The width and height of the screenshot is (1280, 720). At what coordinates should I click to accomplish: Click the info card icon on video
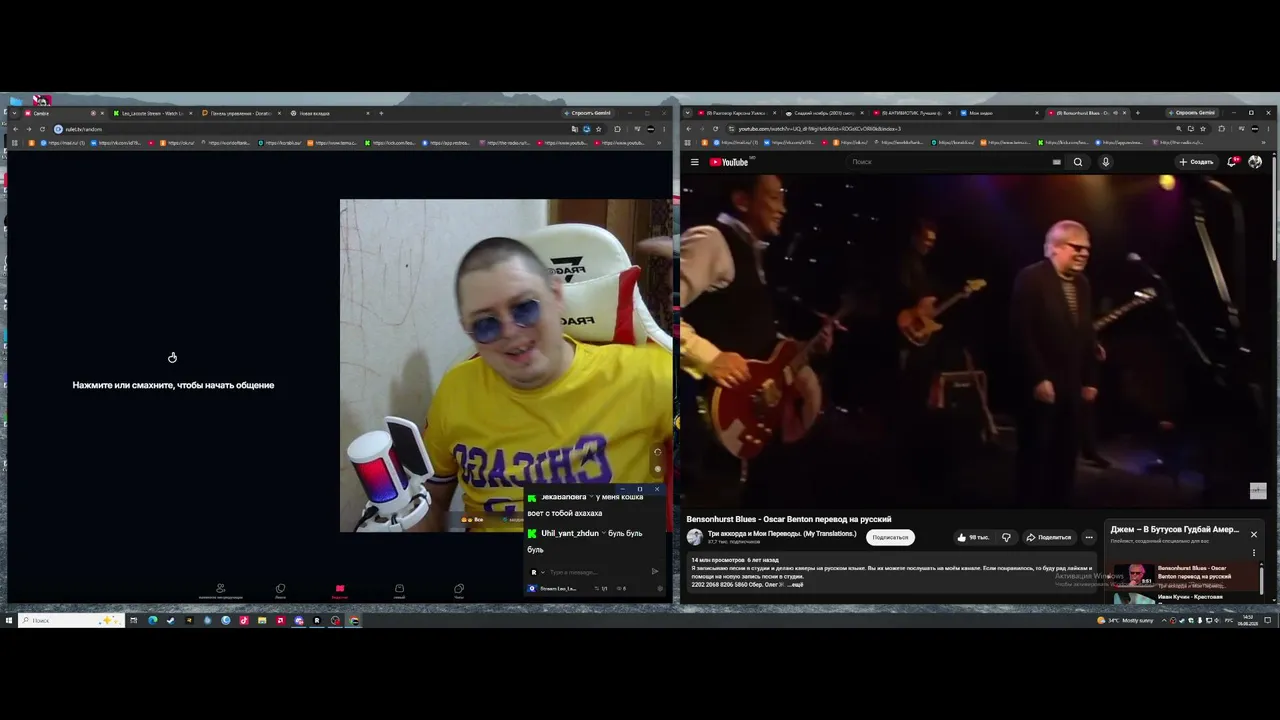point(1258,491)
